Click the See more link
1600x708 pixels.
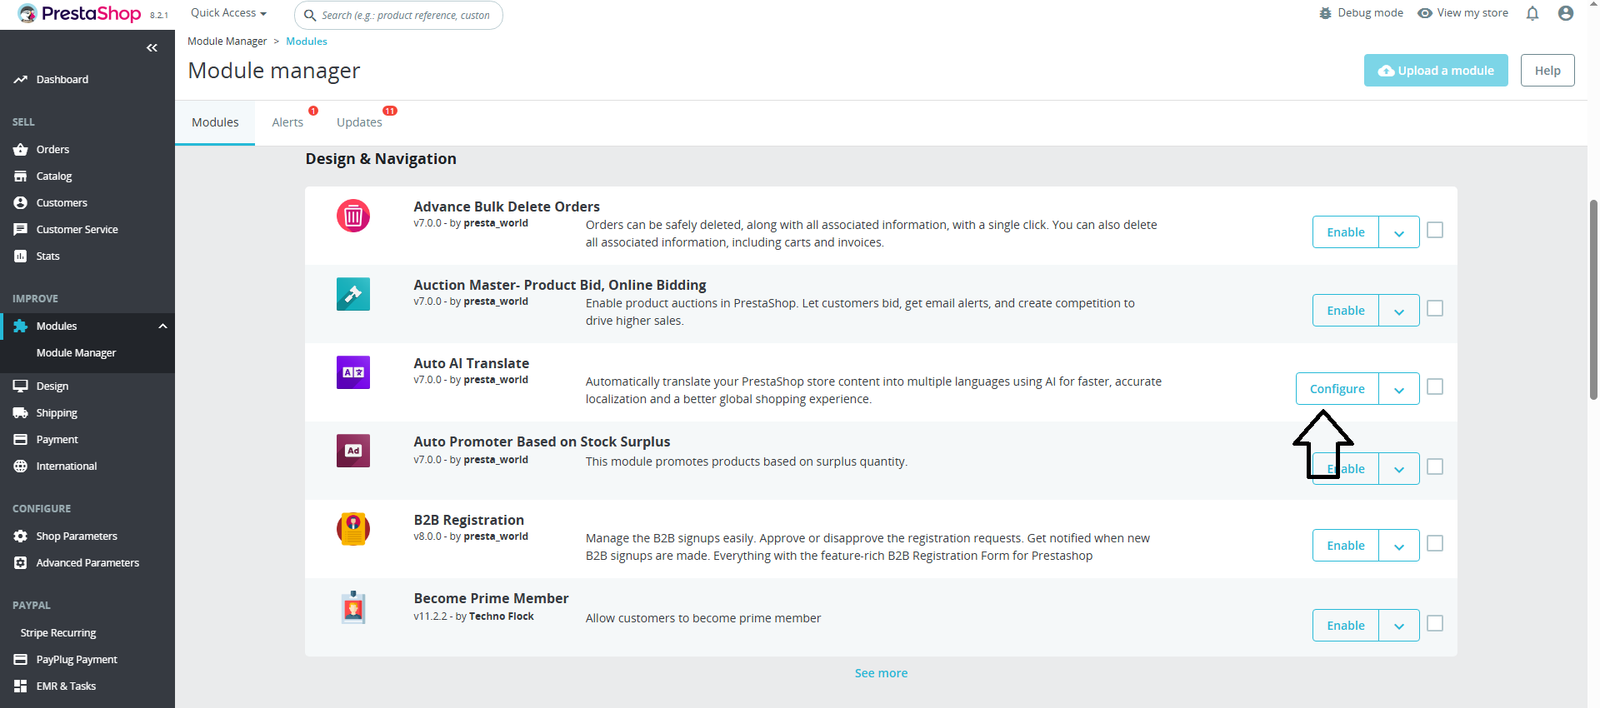pyautogui.click(x=881, y=673)
